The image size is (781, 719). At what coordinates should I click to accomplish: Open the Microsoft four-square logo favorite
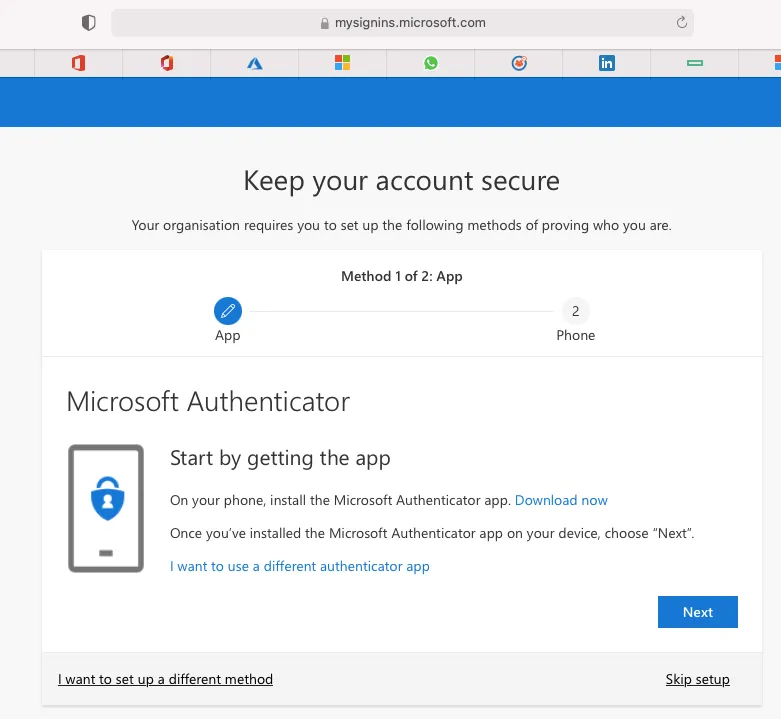point(343,63)
